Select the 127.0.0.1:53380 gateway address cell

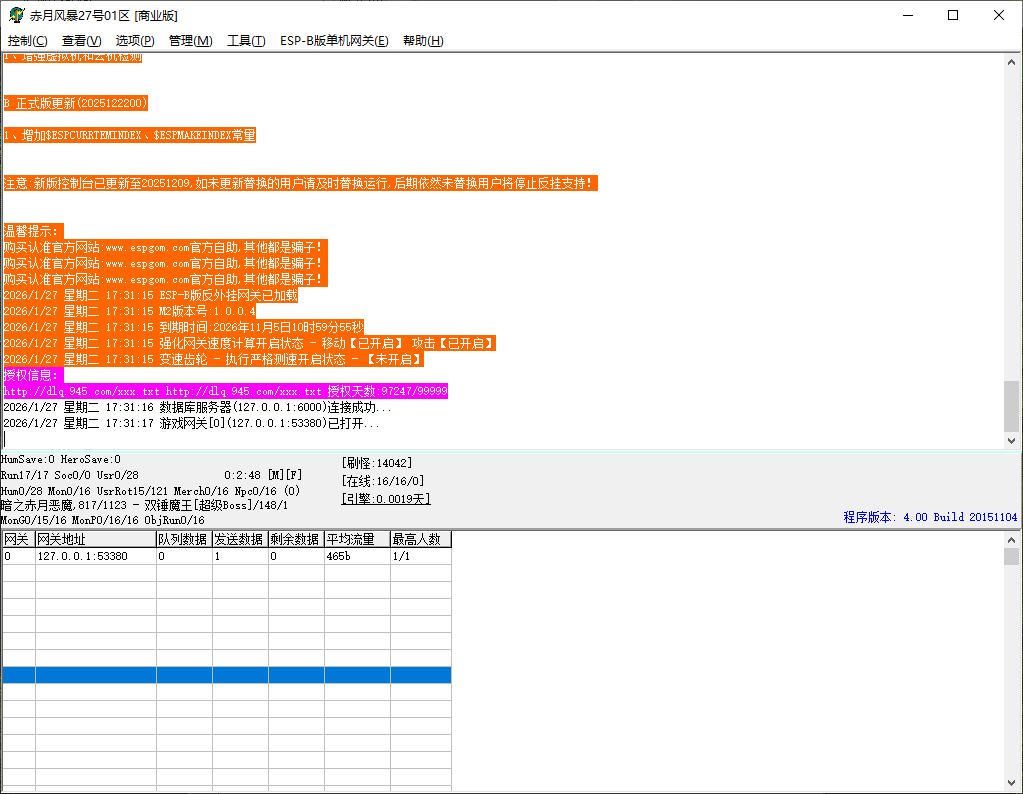(95, 556)
